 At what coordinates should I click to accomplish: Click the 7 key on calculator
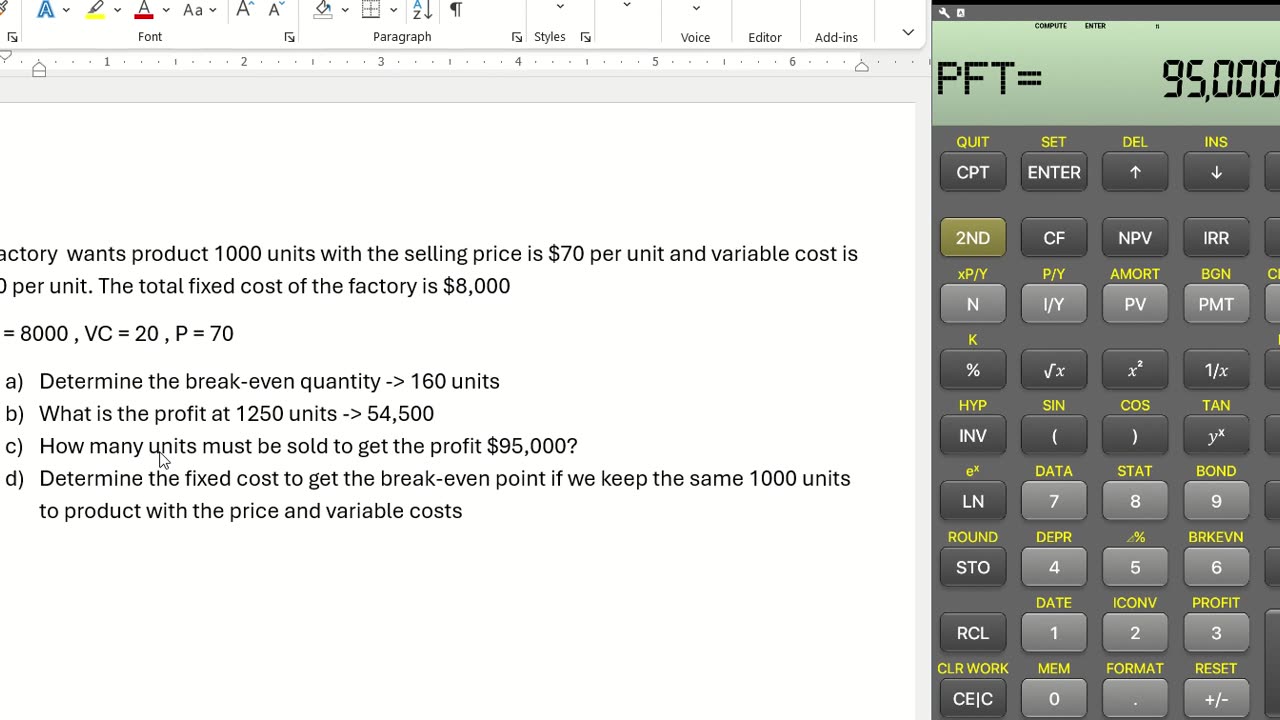coord(1054,501)
